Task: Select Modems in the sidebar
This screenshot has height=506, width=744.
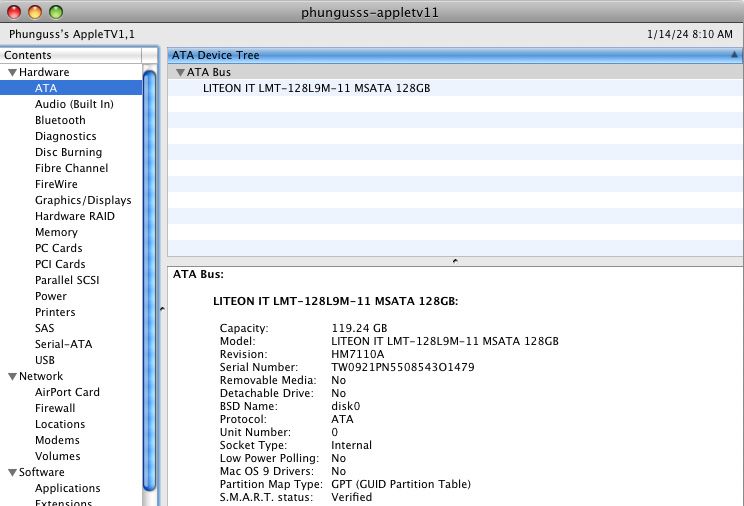Action: point(57,440)
